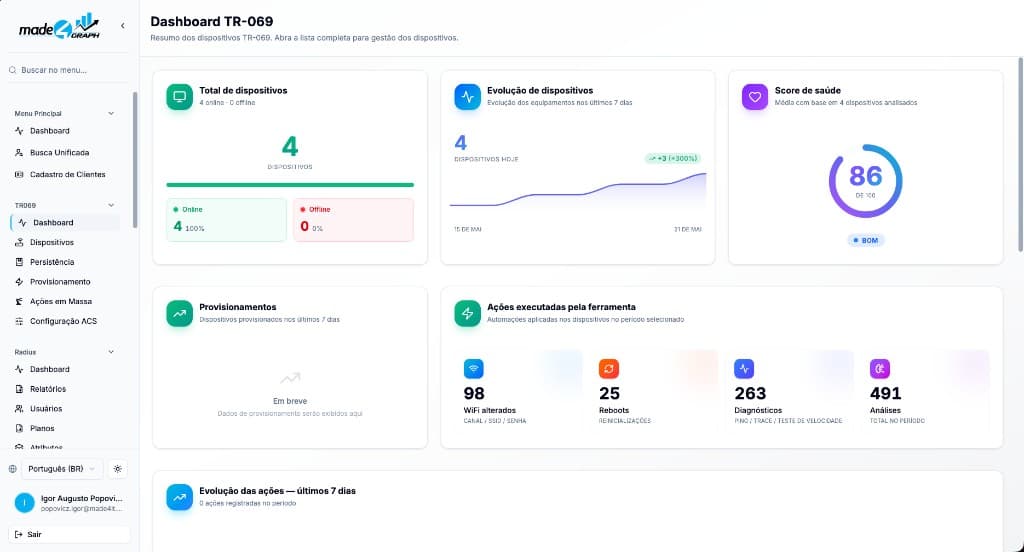Image resolution: width=1024 pixels, height=552 pixels.
Task: Click the orange Reboots refresh icon
Action: tap(609, 368)
